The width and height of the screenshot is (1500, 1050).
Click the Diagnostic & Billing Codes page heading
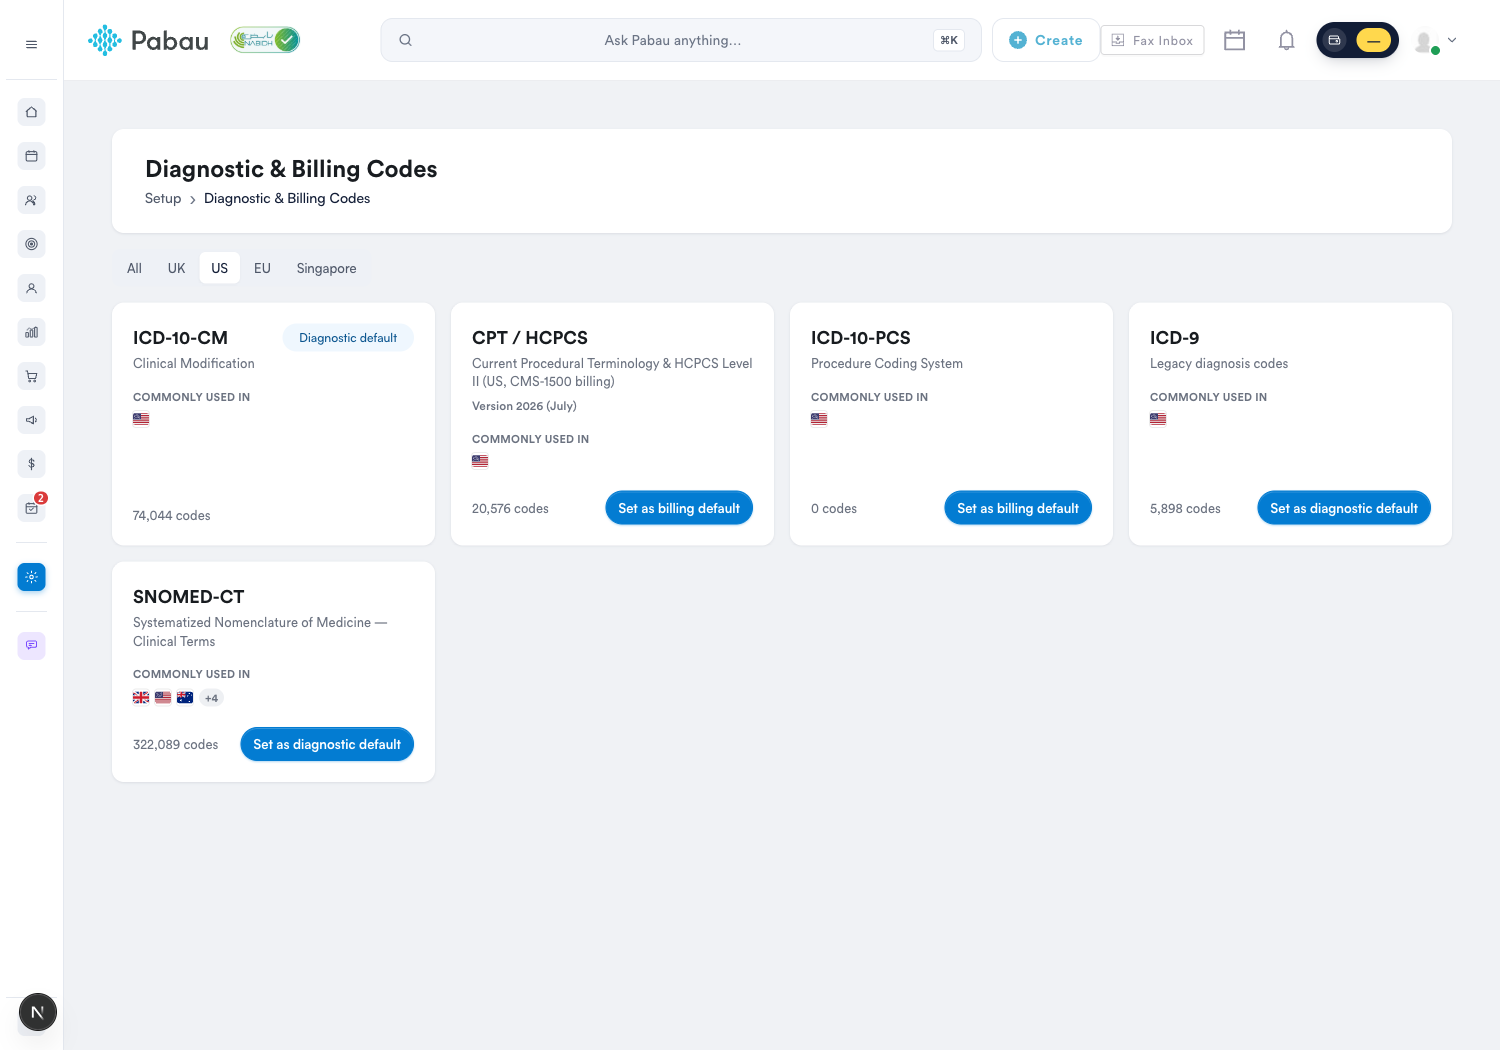(x=291, y=169)
